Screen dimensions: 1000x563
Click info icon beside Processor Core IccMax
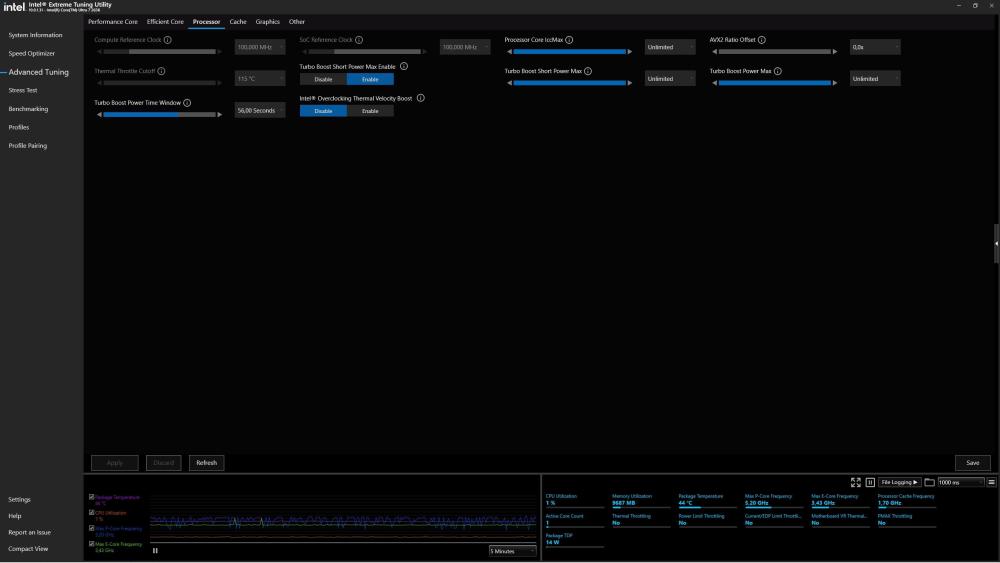click(x=570, y=40)
